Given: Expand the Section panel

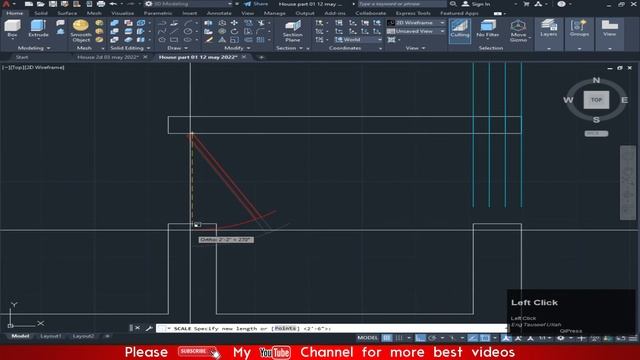Looking at the screenshot, I should (289, 48).
